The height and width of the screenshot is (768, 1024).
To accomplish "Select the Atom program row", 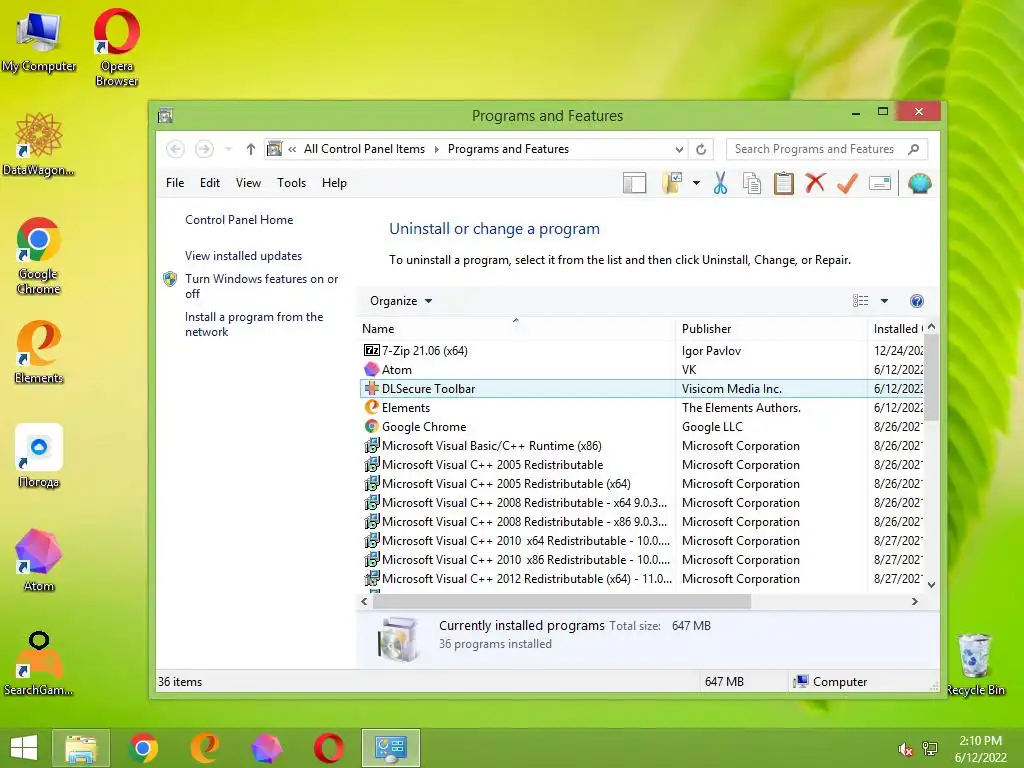I will [x=642, y=370].
